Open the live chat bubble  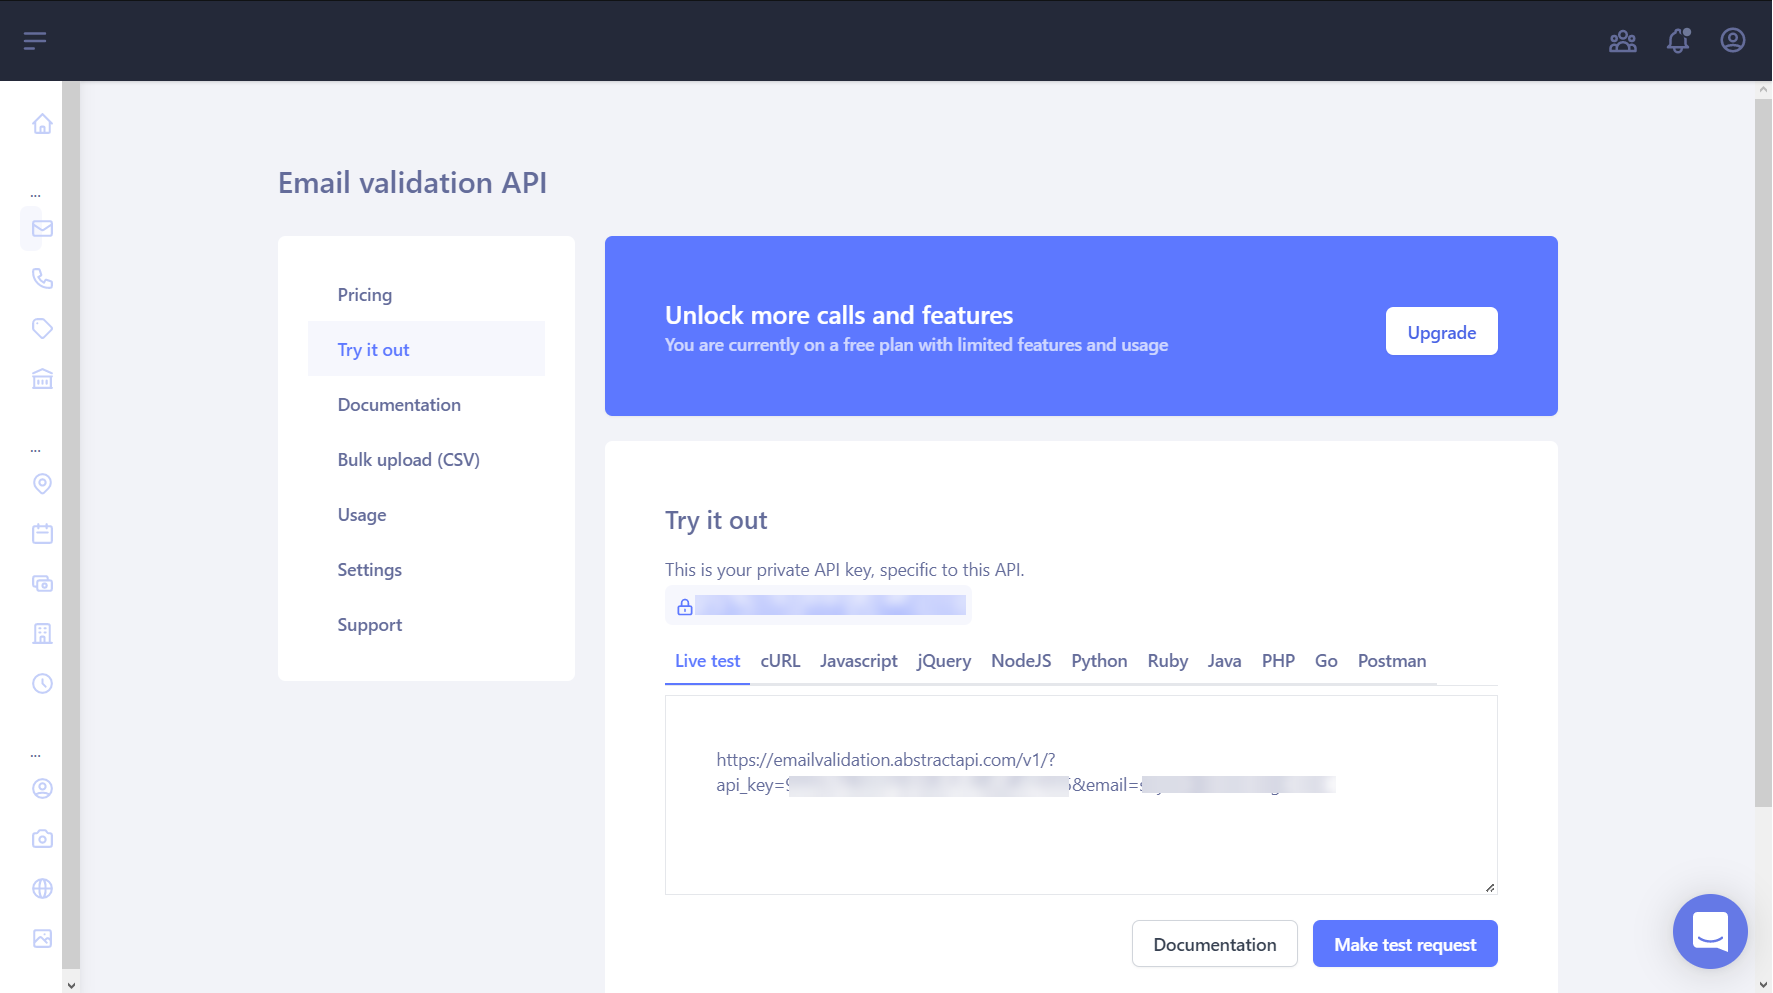(x=1709, y=931)
